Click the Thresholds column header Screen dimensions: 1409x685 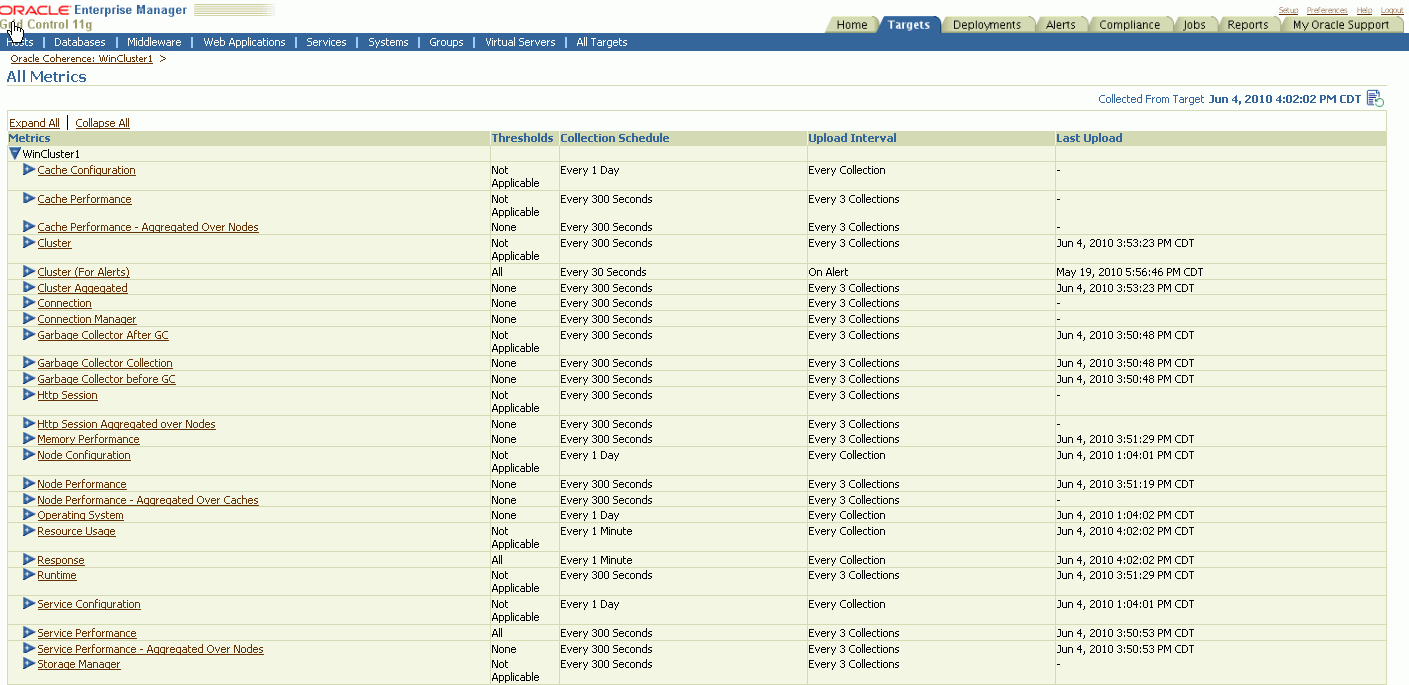(522, 138)
